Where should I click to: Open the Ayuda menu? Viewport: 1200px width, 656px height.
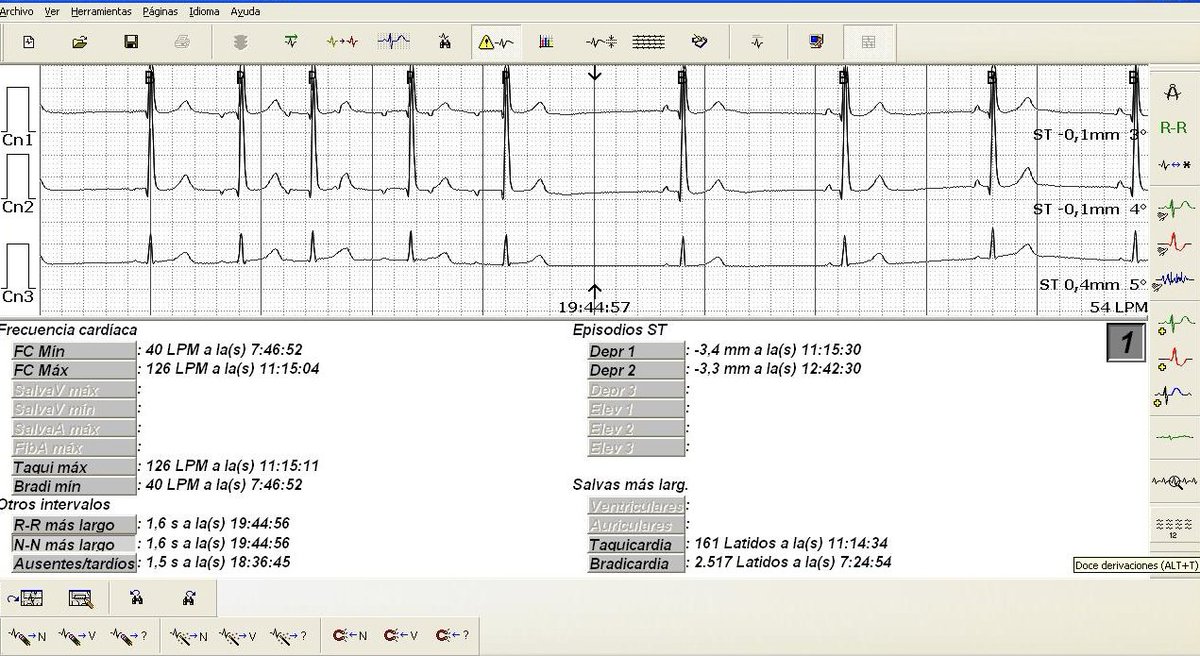(x=246, y=12)
